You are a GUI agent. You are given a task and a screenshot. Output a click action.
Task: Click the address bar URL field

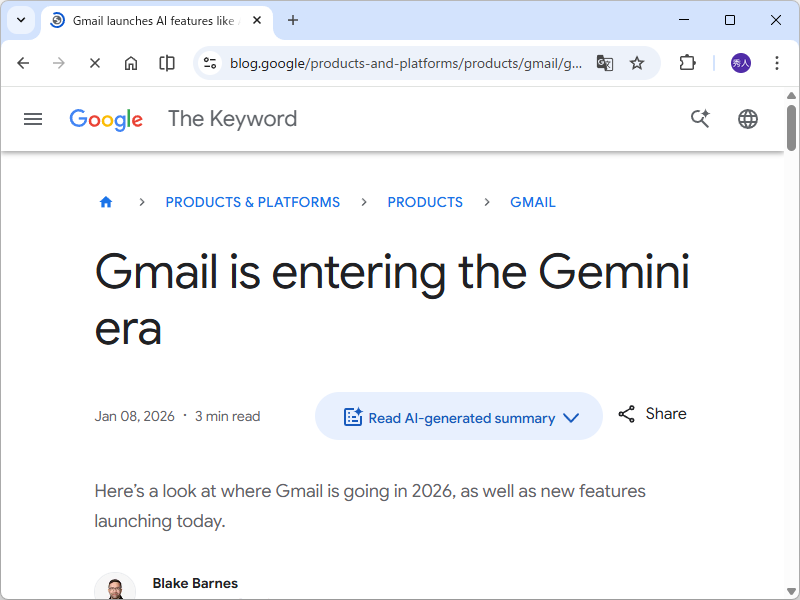coord(405,63)
